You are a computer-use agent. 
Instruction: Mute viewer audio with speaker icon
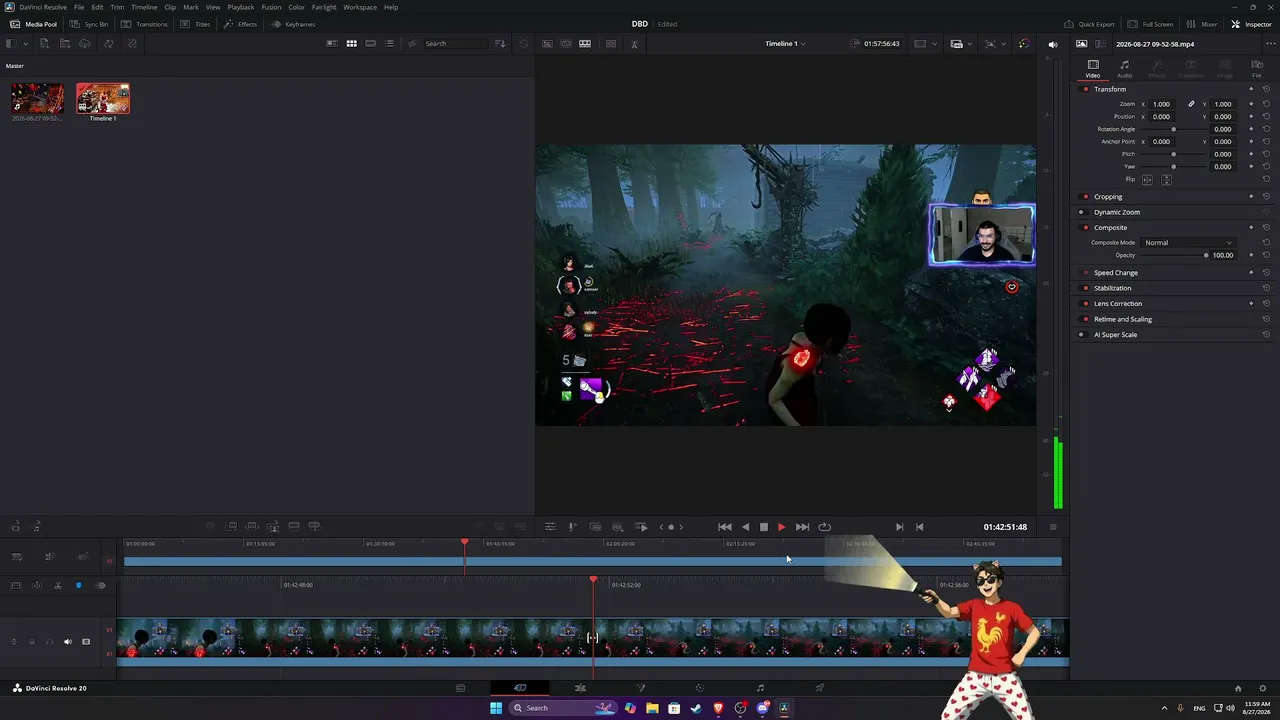(x=1052, y=44)
